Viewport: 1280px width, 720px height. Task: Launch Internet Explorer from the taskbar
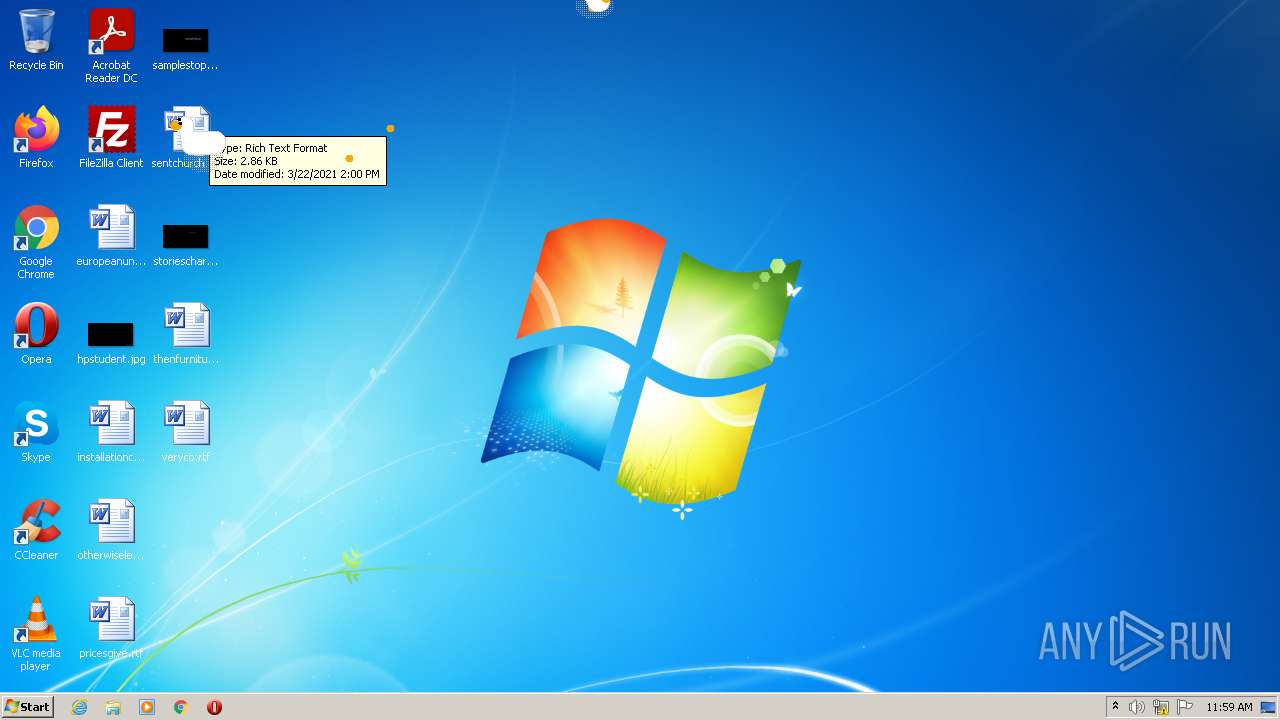click(79, 707)
